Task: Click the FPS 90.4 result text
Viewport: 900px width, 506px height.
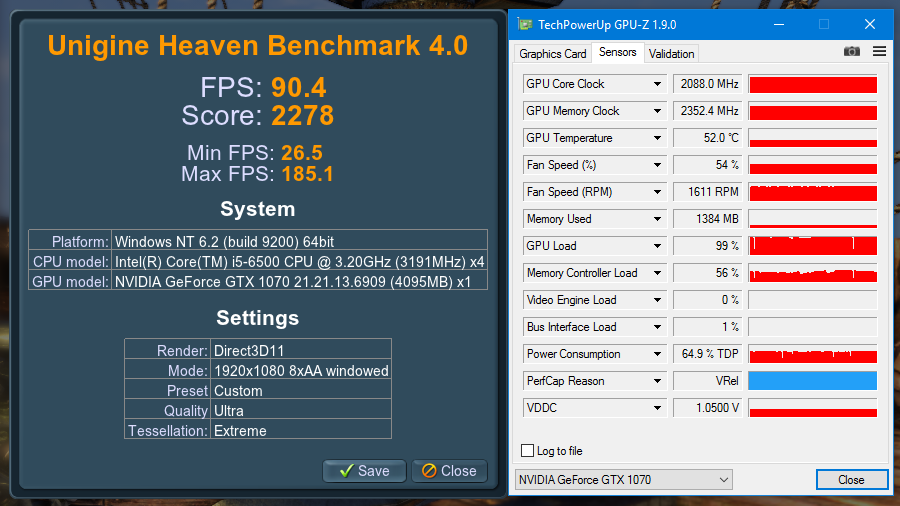Action: coord(263,88)
